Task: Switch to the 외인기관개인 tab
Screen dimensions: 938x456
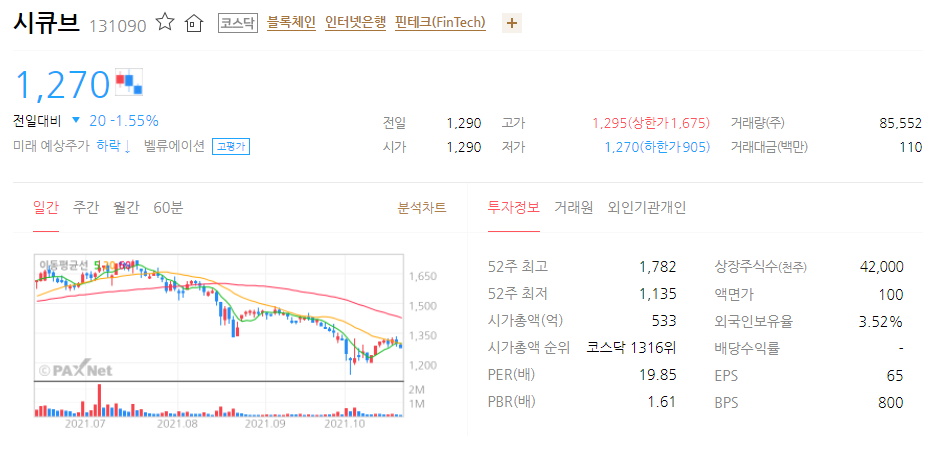Action: [x=647, y=208]
